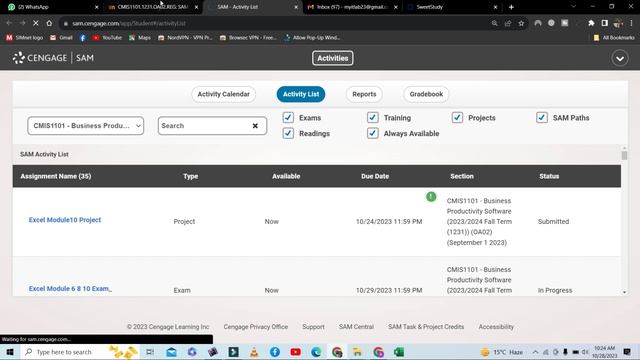Open the Allow Pop-Up Windows bookmark
This screenshot has height=360, width=640.
point(312,38)
